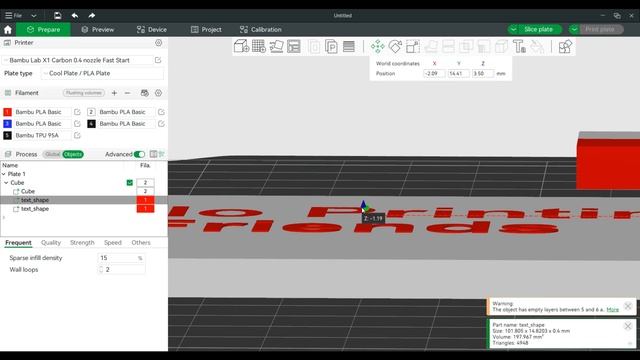Open filament 1 Bambu PLA Basic dropdown
This screenshot has height=360, width=640.
[42, 112]
